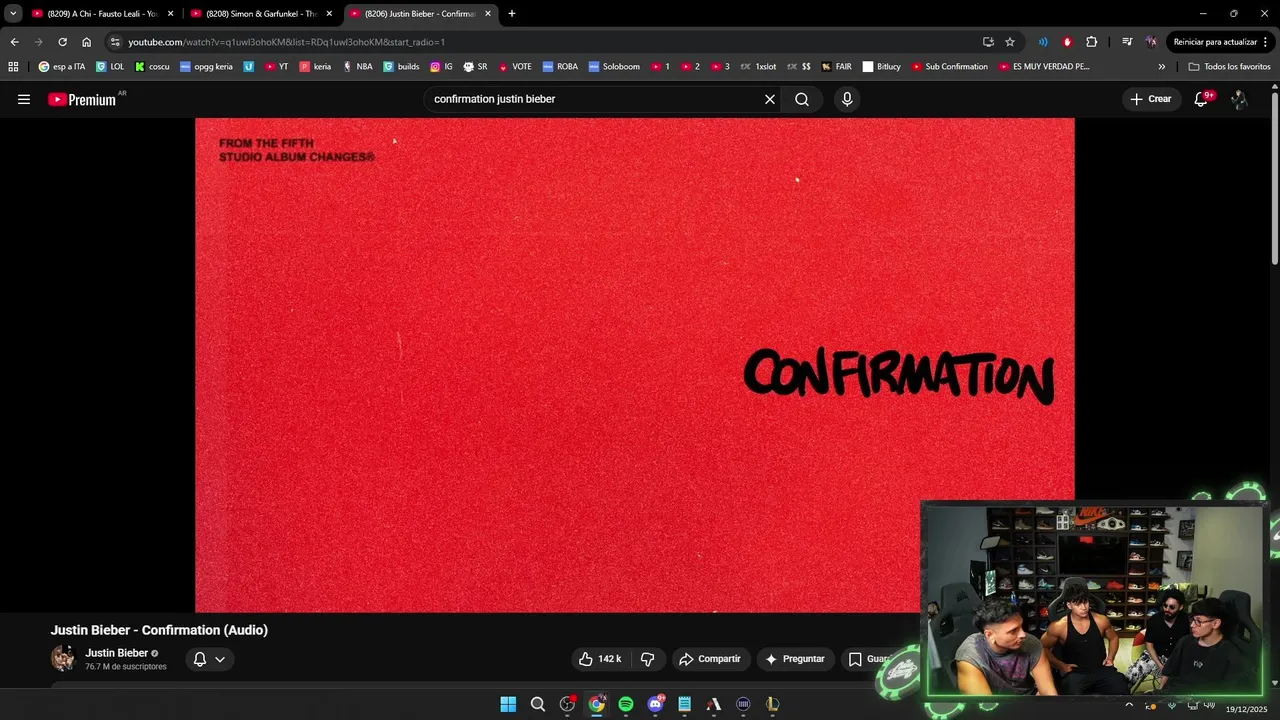Open opgg keria bookmark
1280x720 pixels.
(x=206, y=67)
